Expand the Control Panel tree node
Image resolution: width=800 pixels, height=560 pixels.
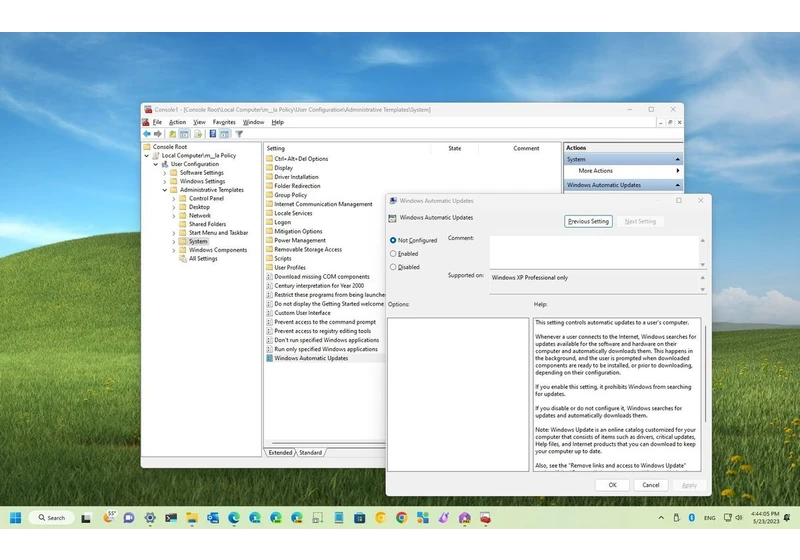coord(173,198)
